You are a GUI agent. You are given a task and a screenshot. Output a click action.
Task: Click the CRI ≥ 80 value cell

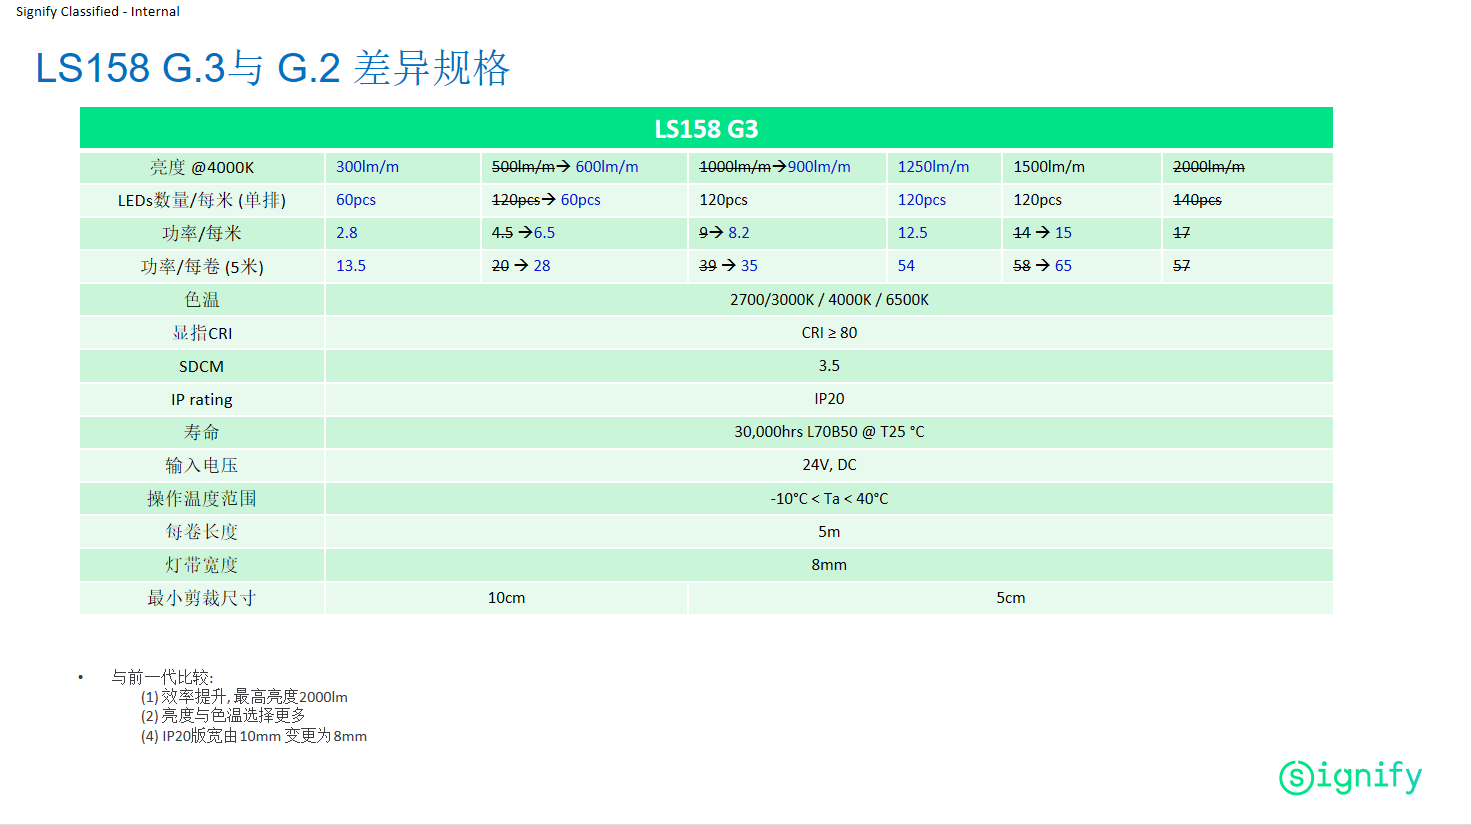tap(829, 333)
